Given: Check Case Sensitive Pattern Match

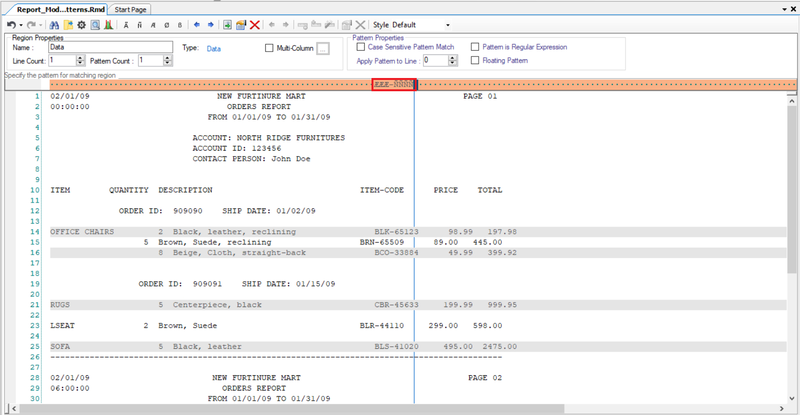Looking at the screenshot, I should click(x=360, y=47).
